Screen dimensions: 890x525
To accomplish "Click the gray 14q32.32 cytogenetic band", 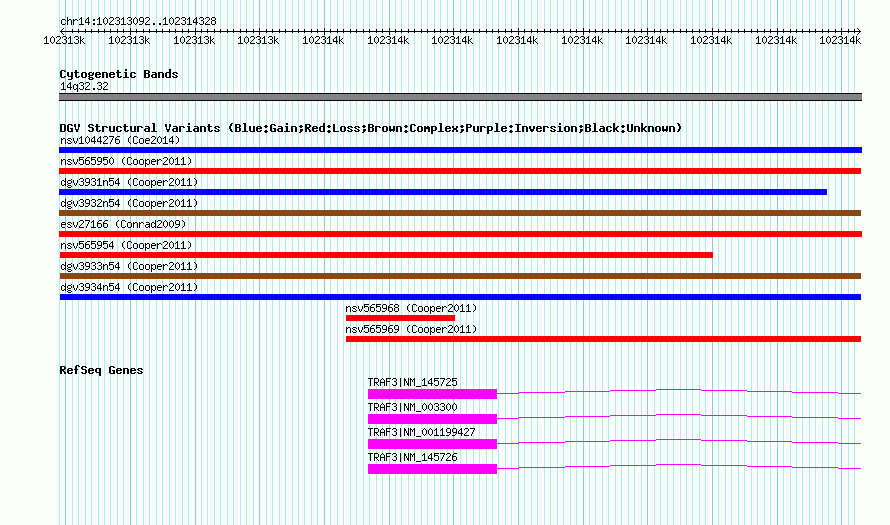I will tap(460, 97).
